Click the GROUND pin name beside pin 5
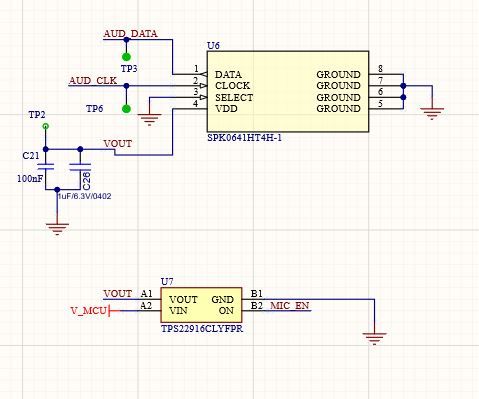Viewport: 479px width, 399px height. point(338,109)
